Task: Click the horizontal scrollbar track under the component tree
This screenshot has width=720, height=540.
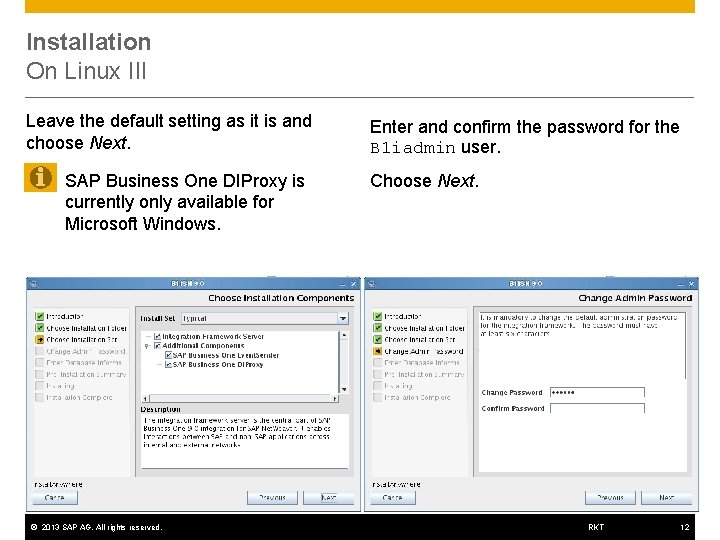Action: click(240, 399)
